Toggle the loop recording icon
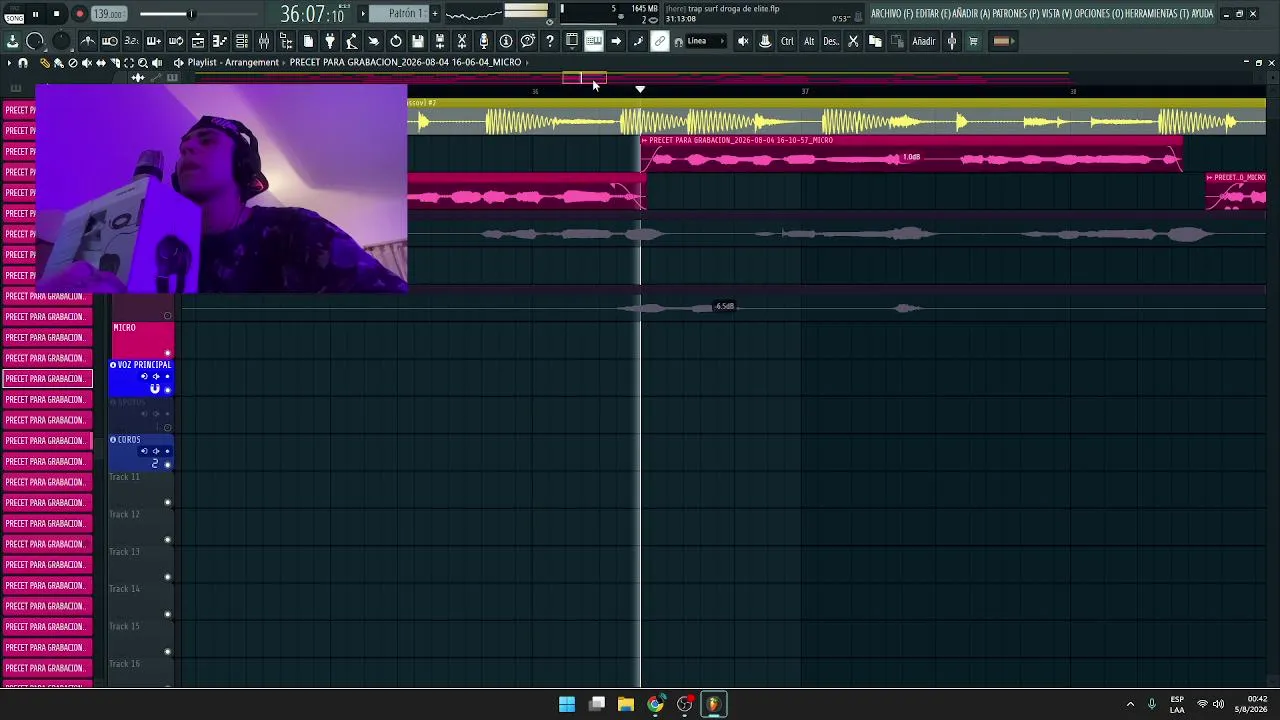The height and width of the screenshot is (720, 1280). [176, 41]
